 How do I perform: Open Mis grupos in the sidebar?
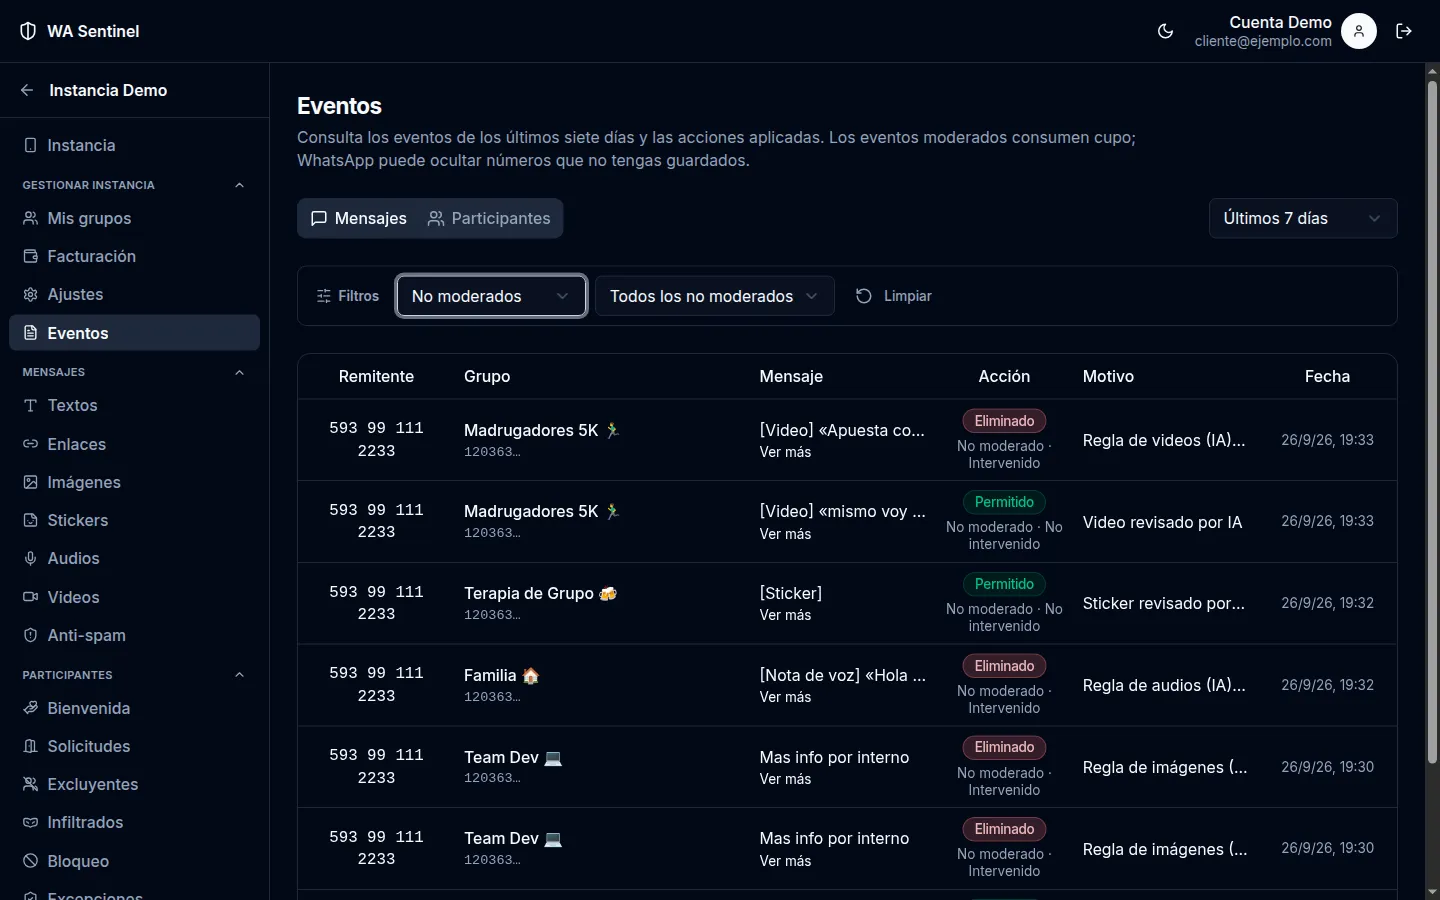pos(134,218)
